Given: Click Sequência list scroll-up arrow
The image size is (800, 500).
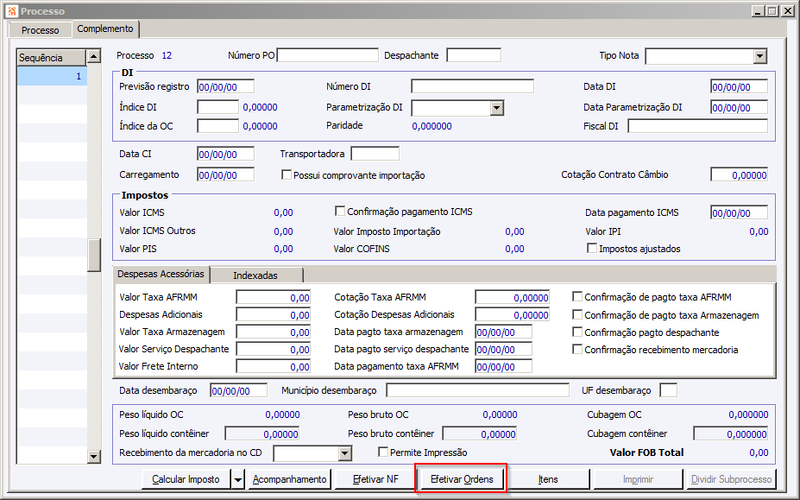Looking at the screenshot, I should [x=94, y=56].
